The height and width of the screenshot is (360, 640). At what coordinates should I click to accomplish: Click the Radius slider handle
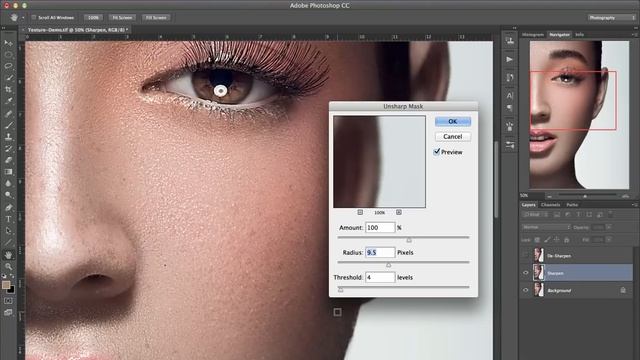[x=389, y=265]
